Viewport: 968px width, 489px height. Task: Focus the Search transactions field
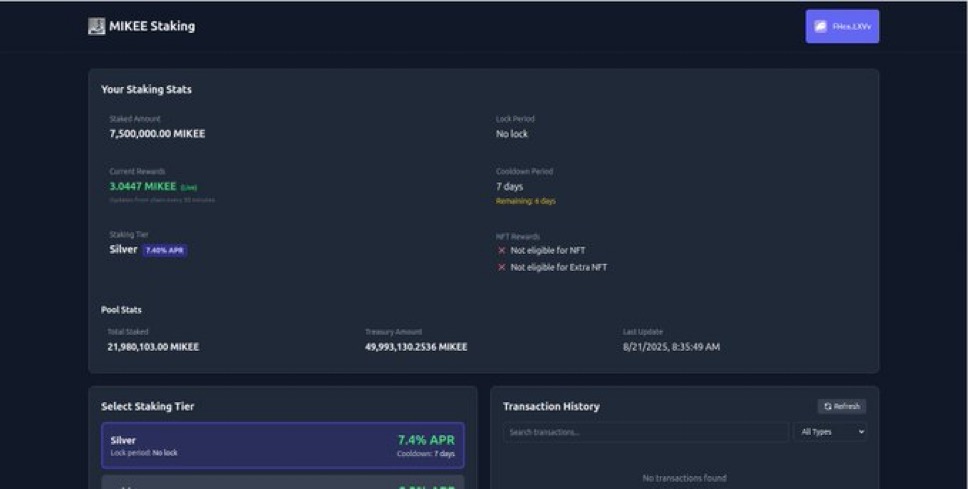646,432
